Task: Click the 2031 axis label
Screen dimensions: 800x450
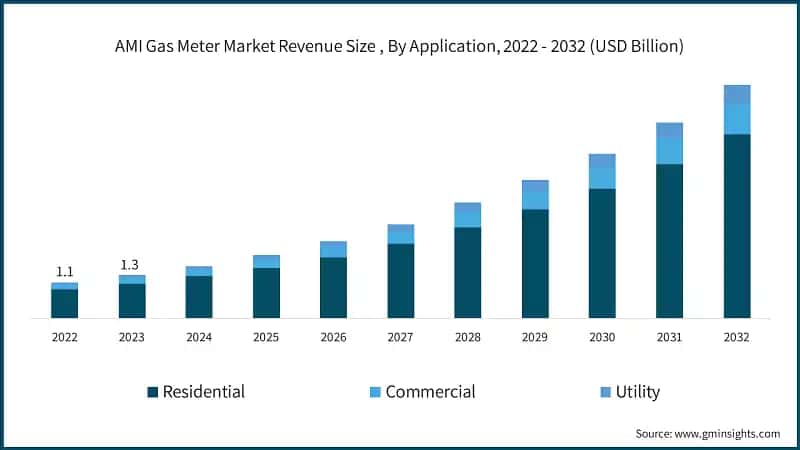Action: [669, 337]
